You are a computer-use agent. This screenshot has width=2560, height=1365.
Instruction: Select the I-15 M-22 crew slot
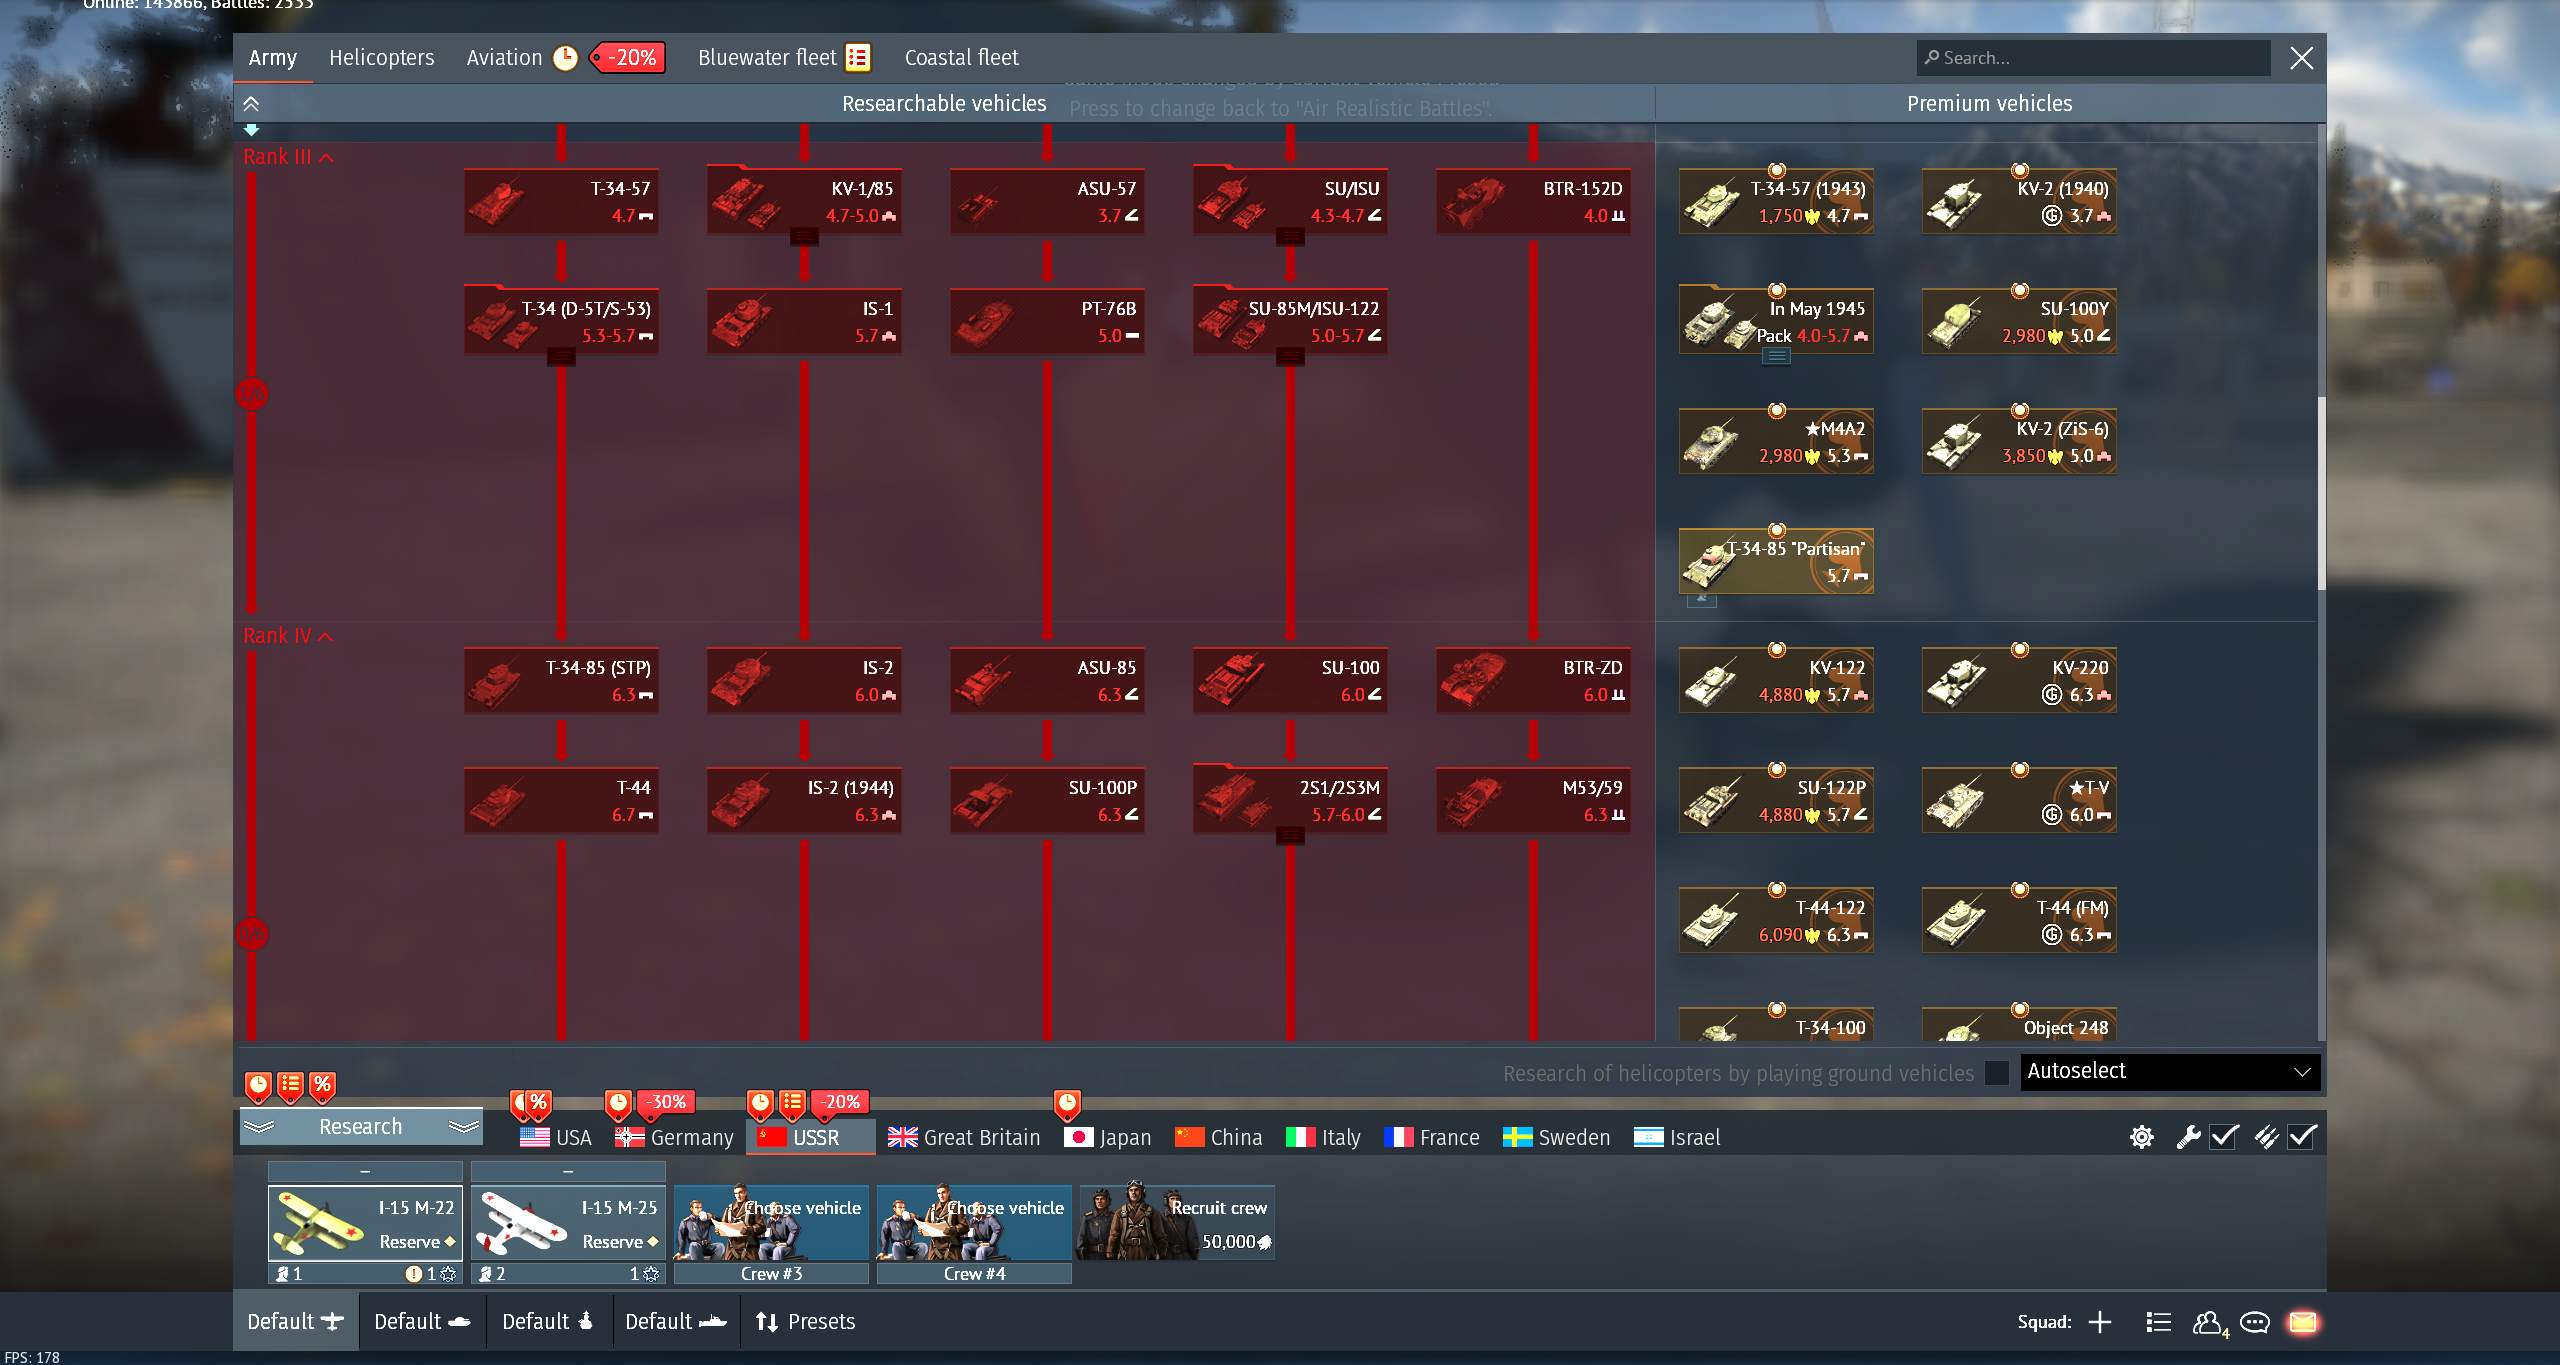(365, 1223)
